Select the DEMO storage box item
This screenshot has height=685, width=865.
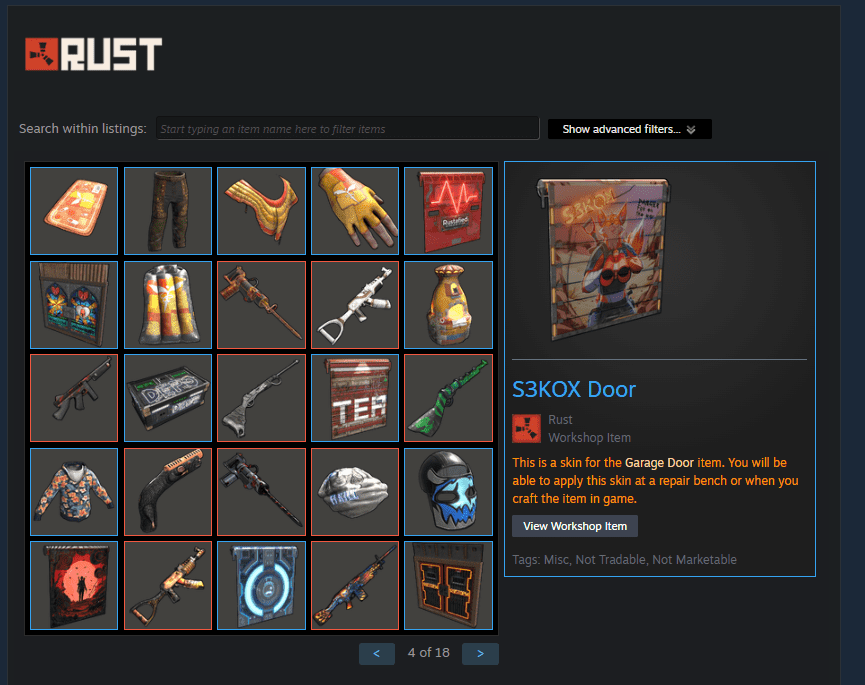click(x=168, y=398)
